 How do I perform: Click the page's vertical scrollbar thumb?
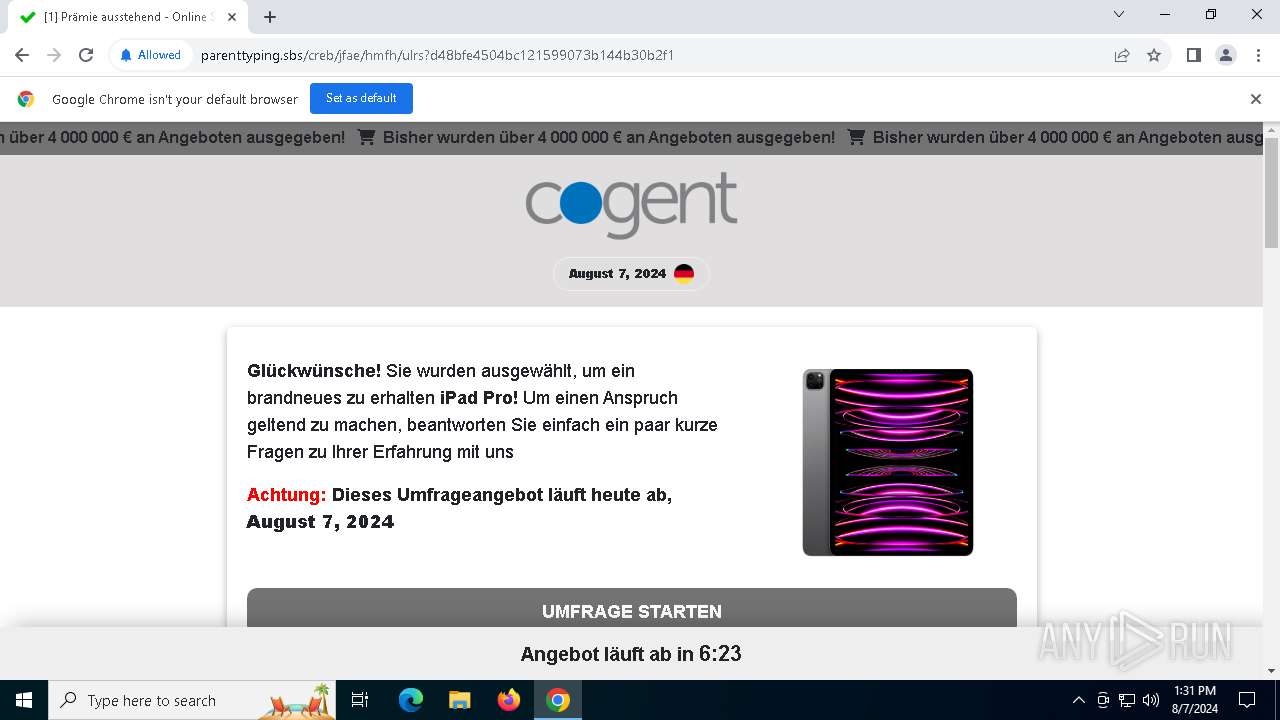point(1271,192)
